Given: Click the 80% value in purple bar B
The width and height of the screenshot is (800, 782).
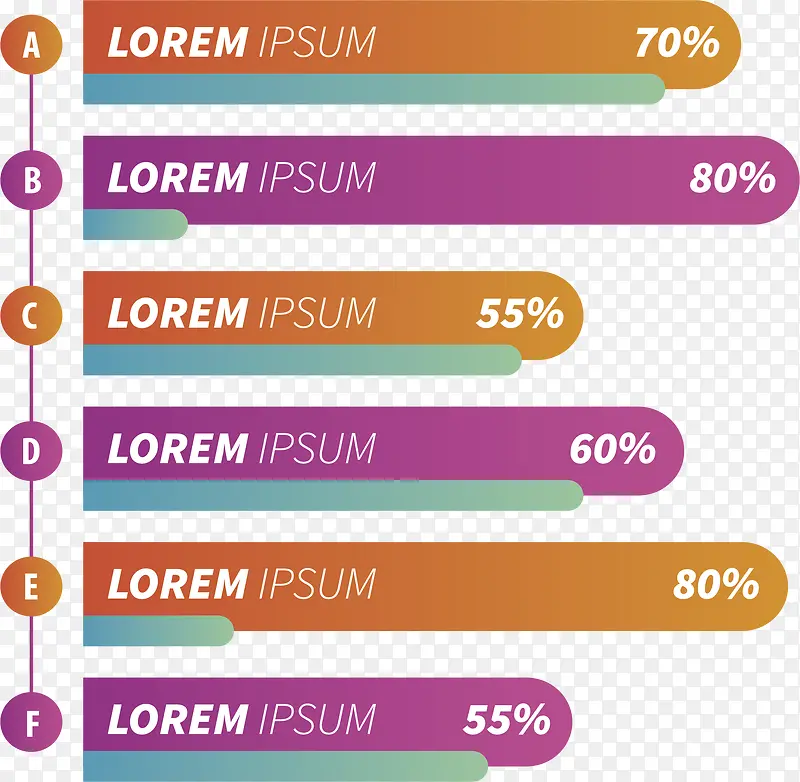Looking at the screenshot, I should click(x=733, y=178).
